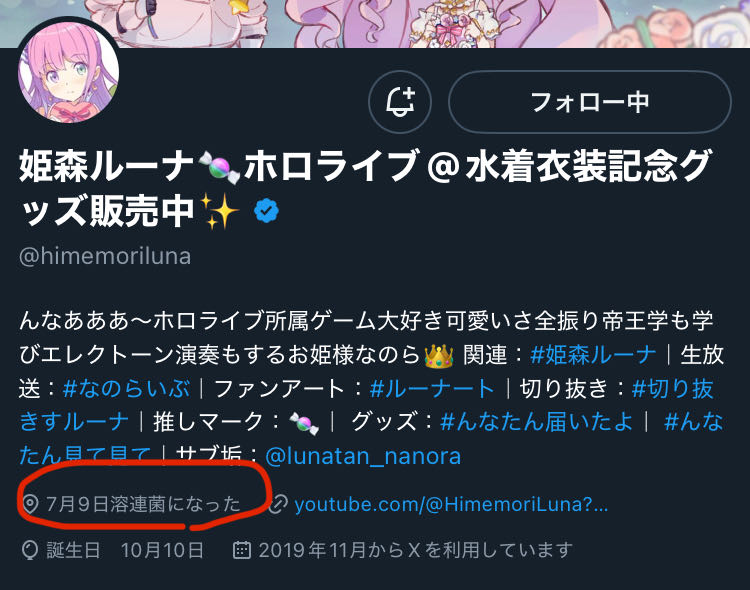Open the #なのらいぶ hashtag
This screenshot has height=590, width=750.
126,389
